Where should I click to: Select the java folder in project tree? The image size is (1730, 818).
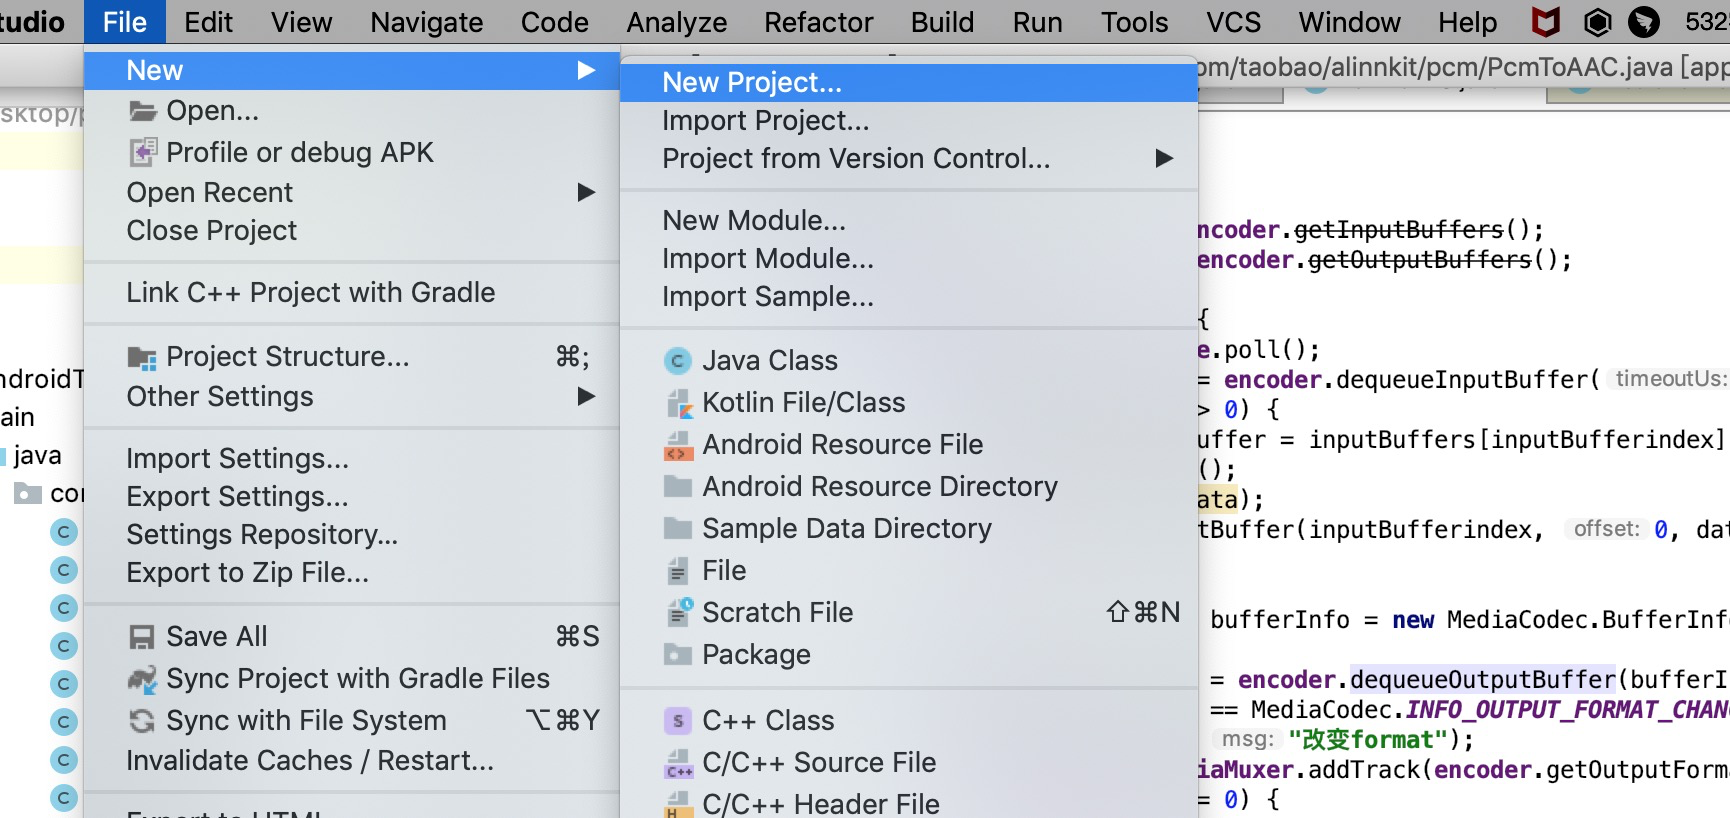tap(37, 456)
